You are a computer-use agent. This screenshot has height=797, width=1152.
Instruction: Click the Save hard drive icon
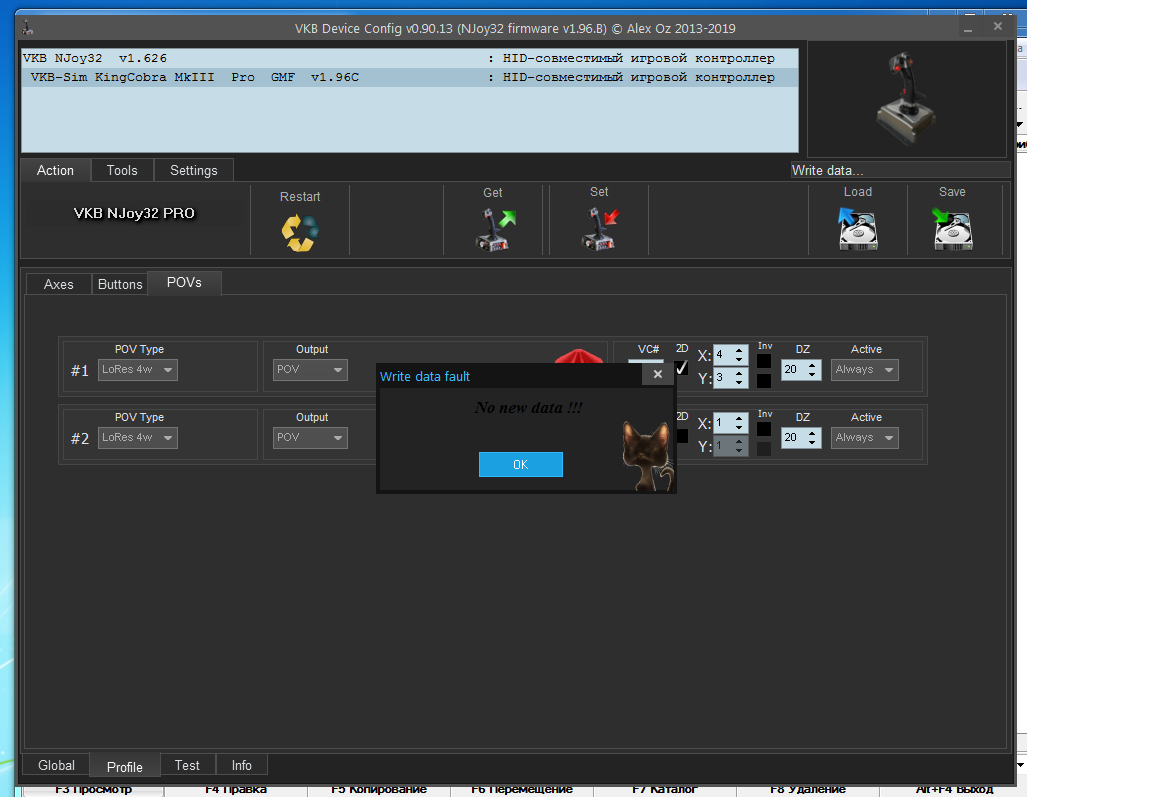[x=953, y=228]
